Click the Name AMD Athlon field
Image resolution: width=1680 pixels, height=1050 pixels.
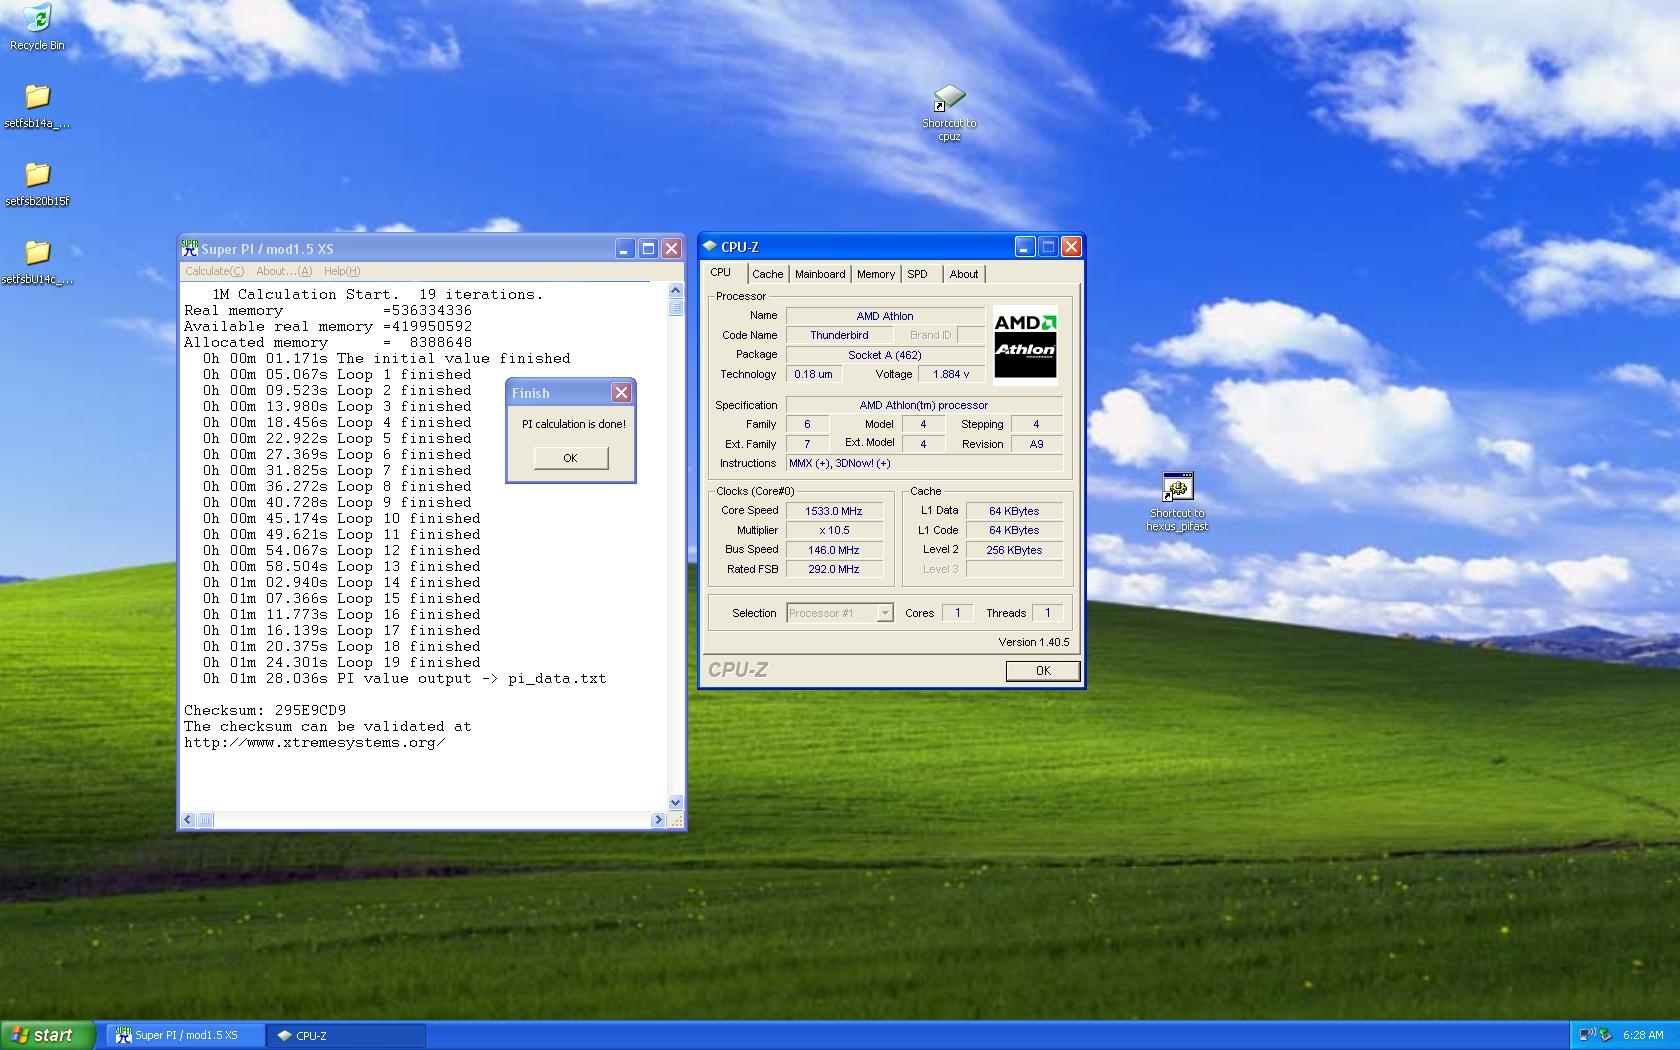coord(885,316)
